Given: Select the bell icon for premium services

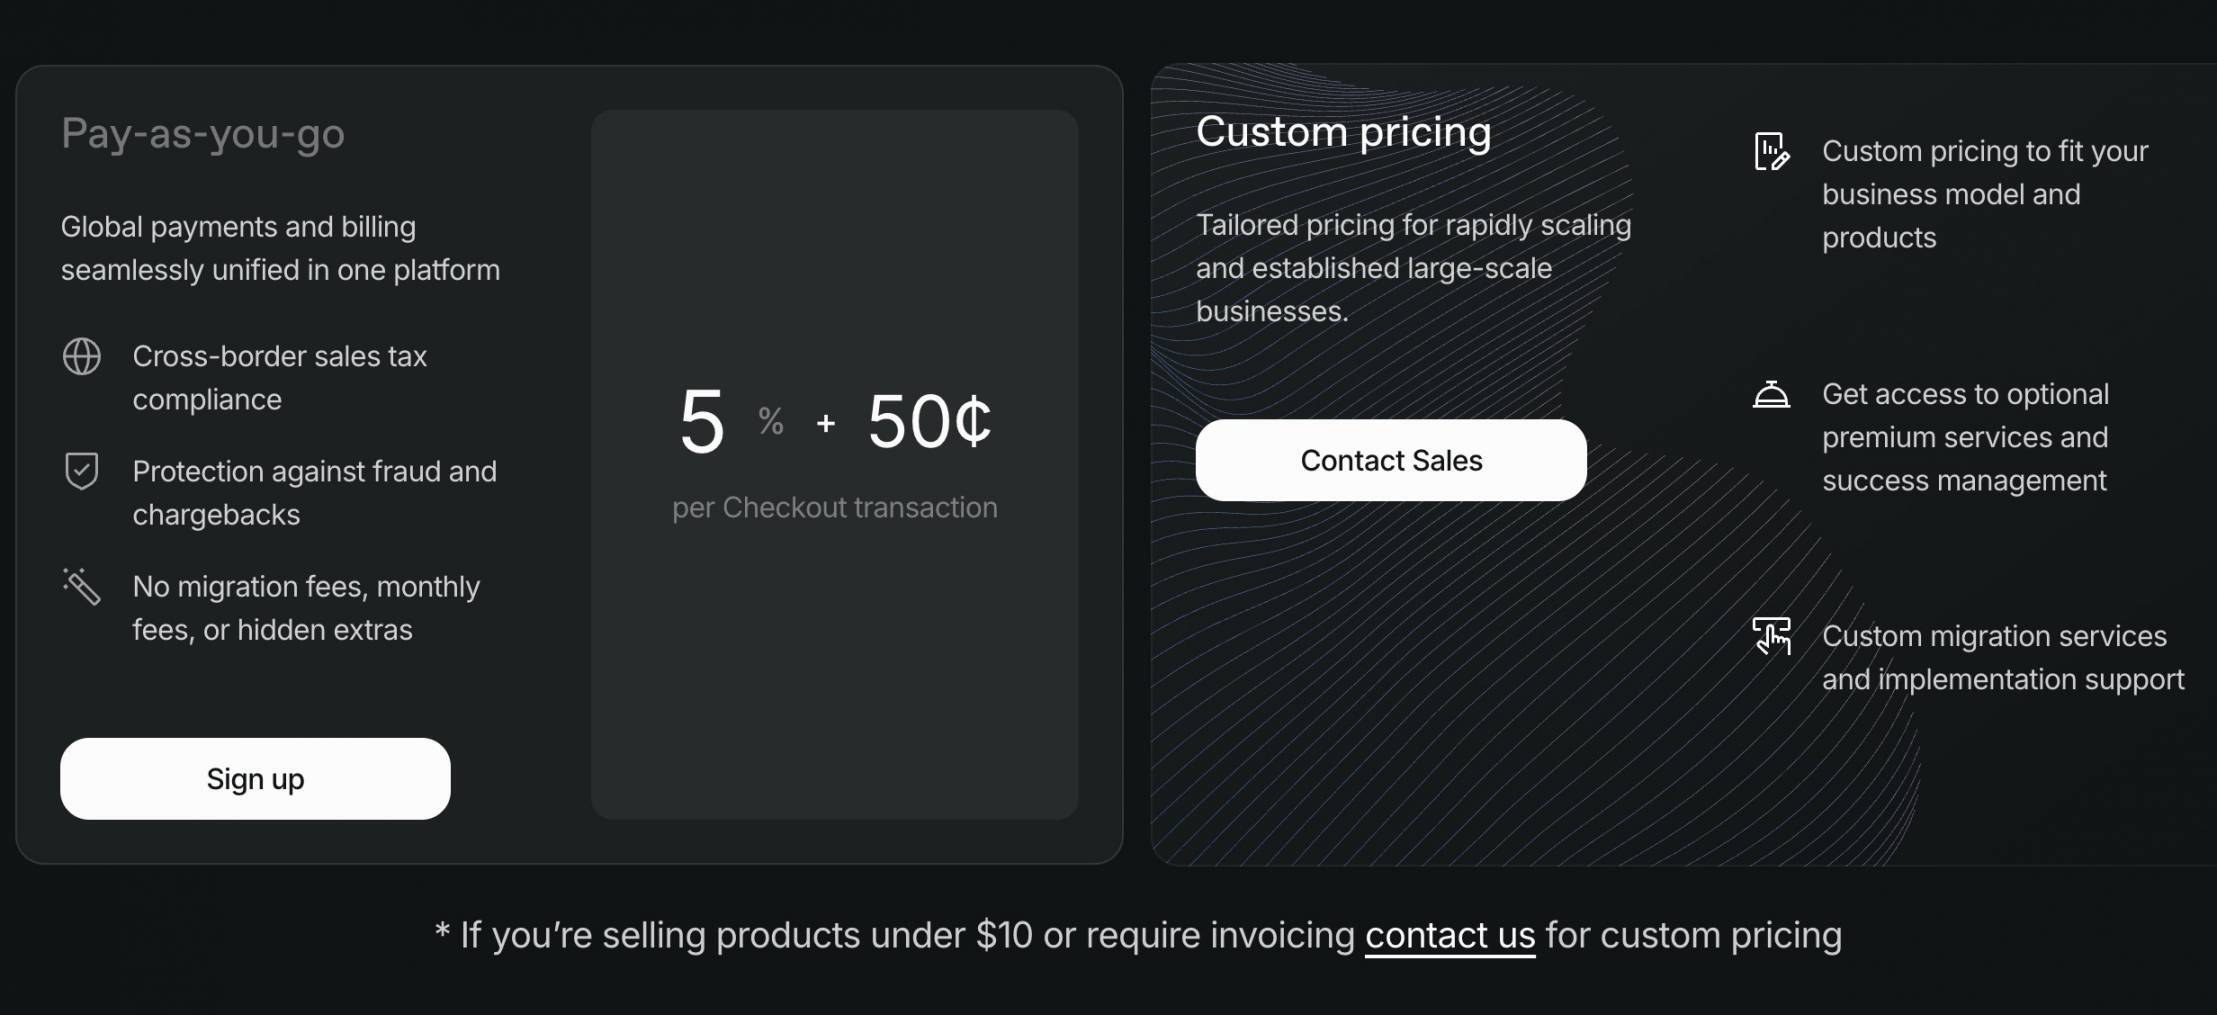Looking at the screenshot, I should (x=1772, y=394).
